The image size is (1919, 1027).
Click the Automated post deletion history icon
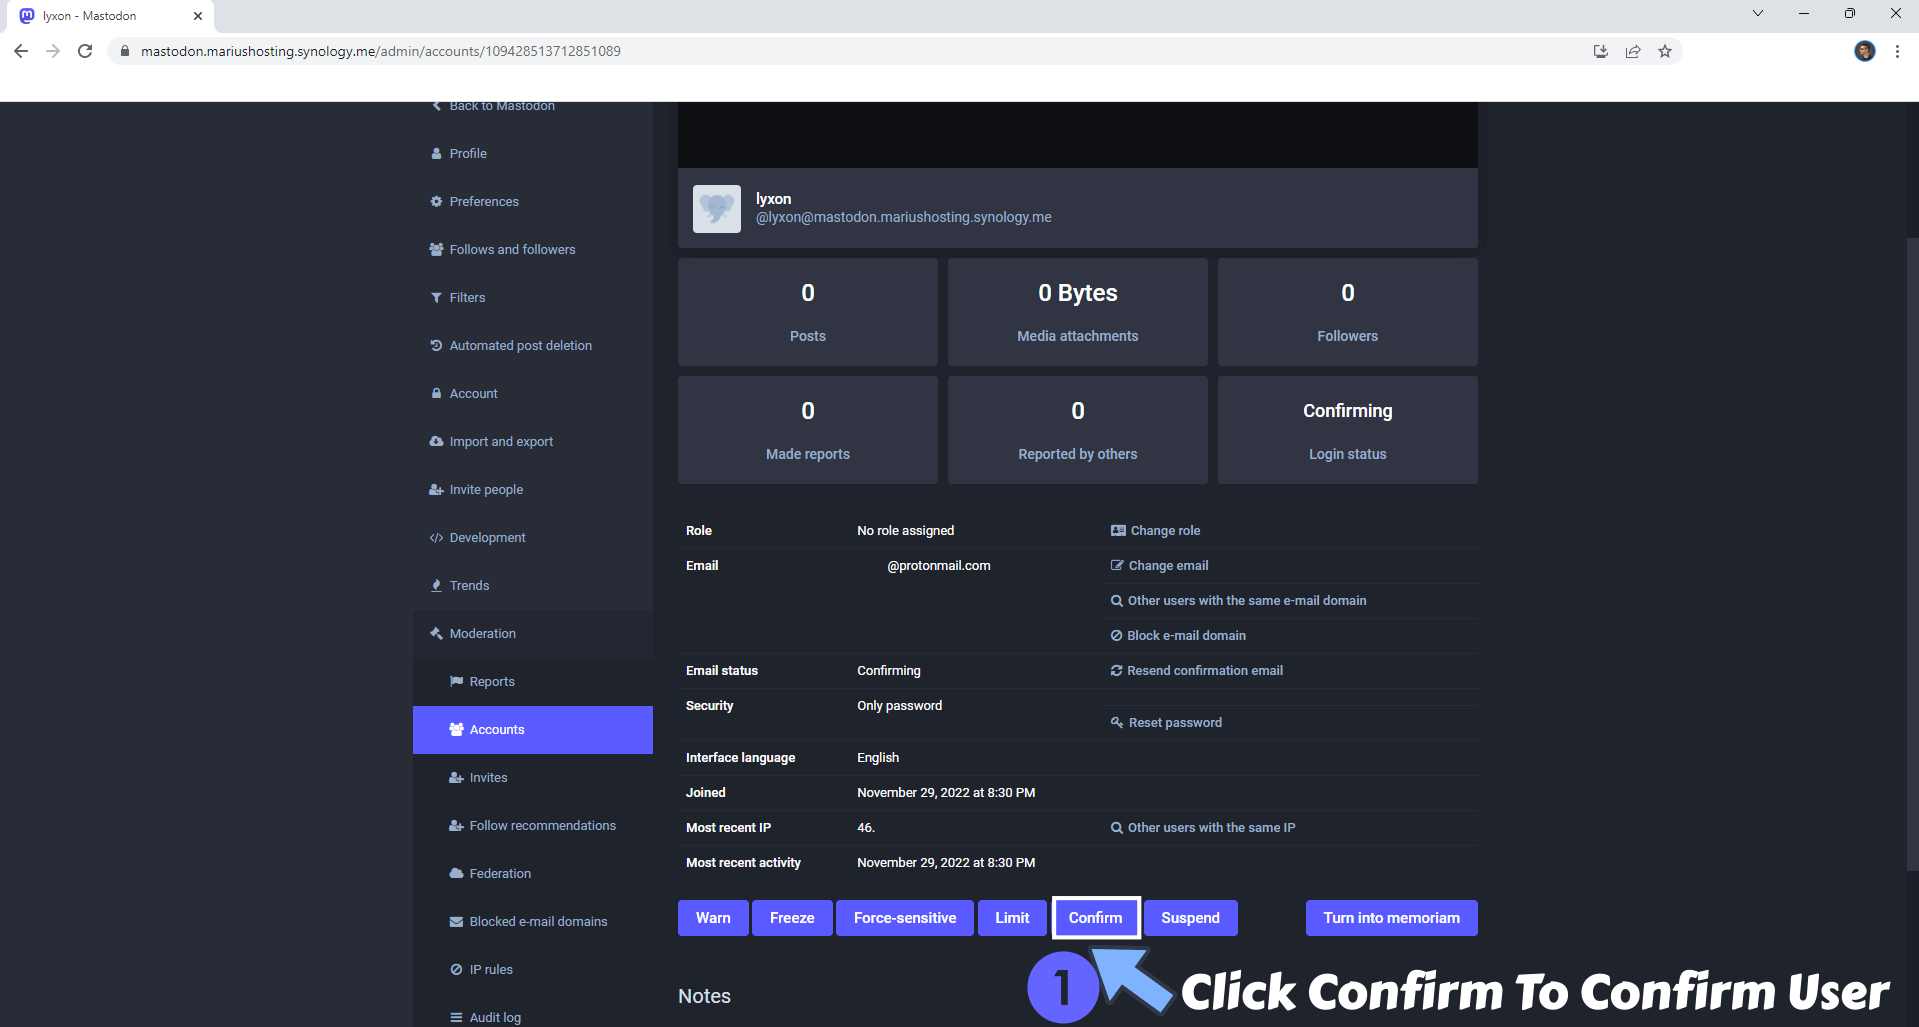click(436, 346)
